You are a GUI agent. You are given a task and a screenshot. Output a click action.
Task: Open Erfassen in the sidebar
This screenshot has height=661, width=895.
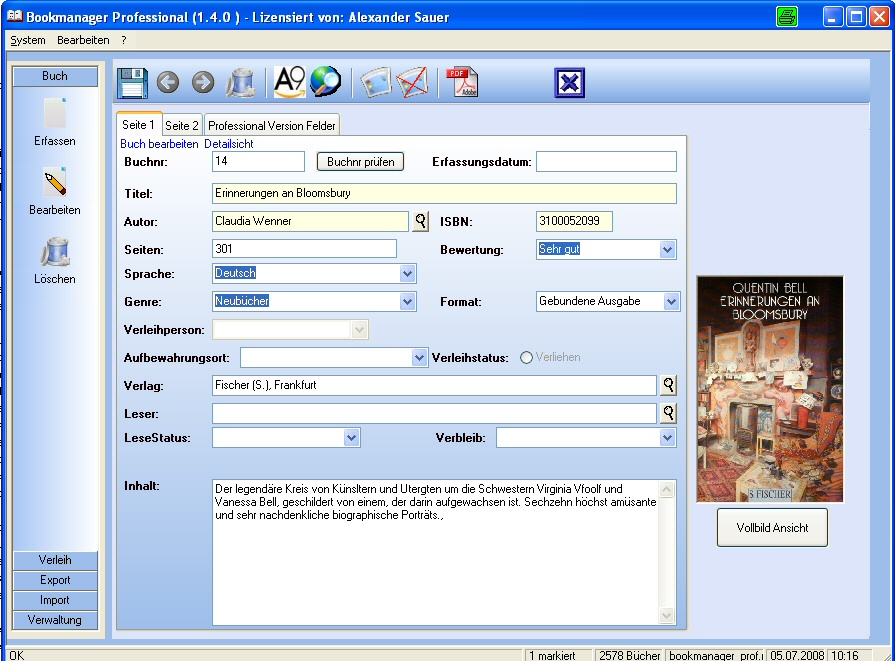click(55, 123)
